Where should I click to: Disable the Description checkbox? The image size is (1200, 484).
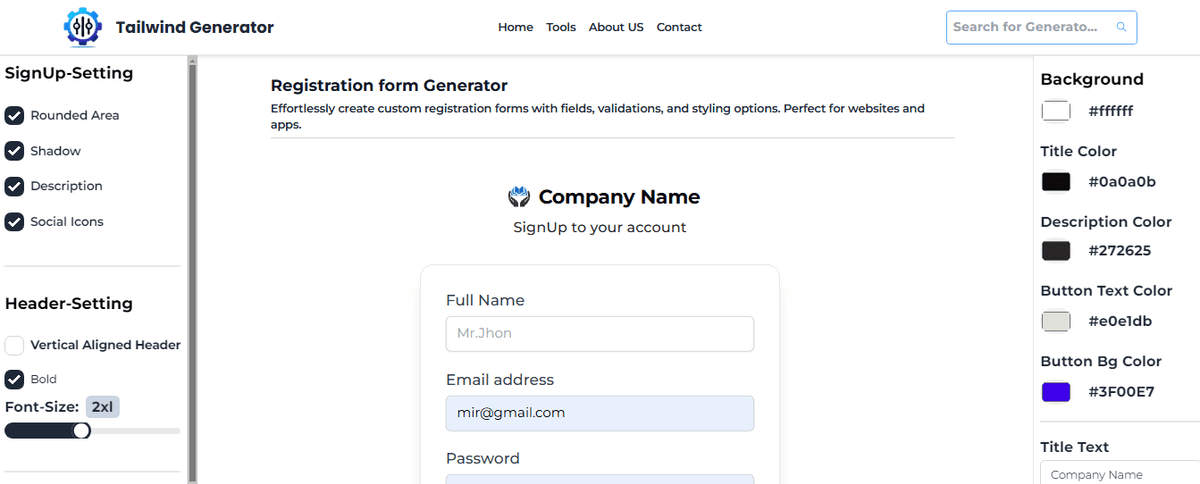pos(14,186)
